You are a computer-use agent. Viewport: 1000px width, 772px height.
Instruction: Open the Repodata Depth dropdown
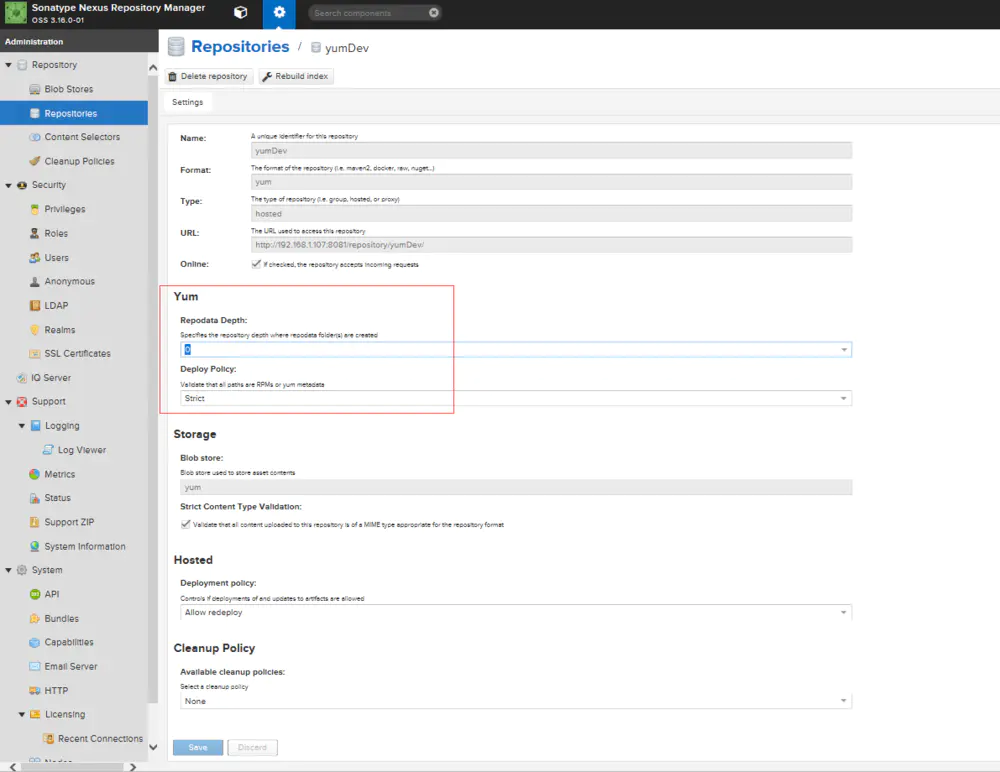click(844, 350)
